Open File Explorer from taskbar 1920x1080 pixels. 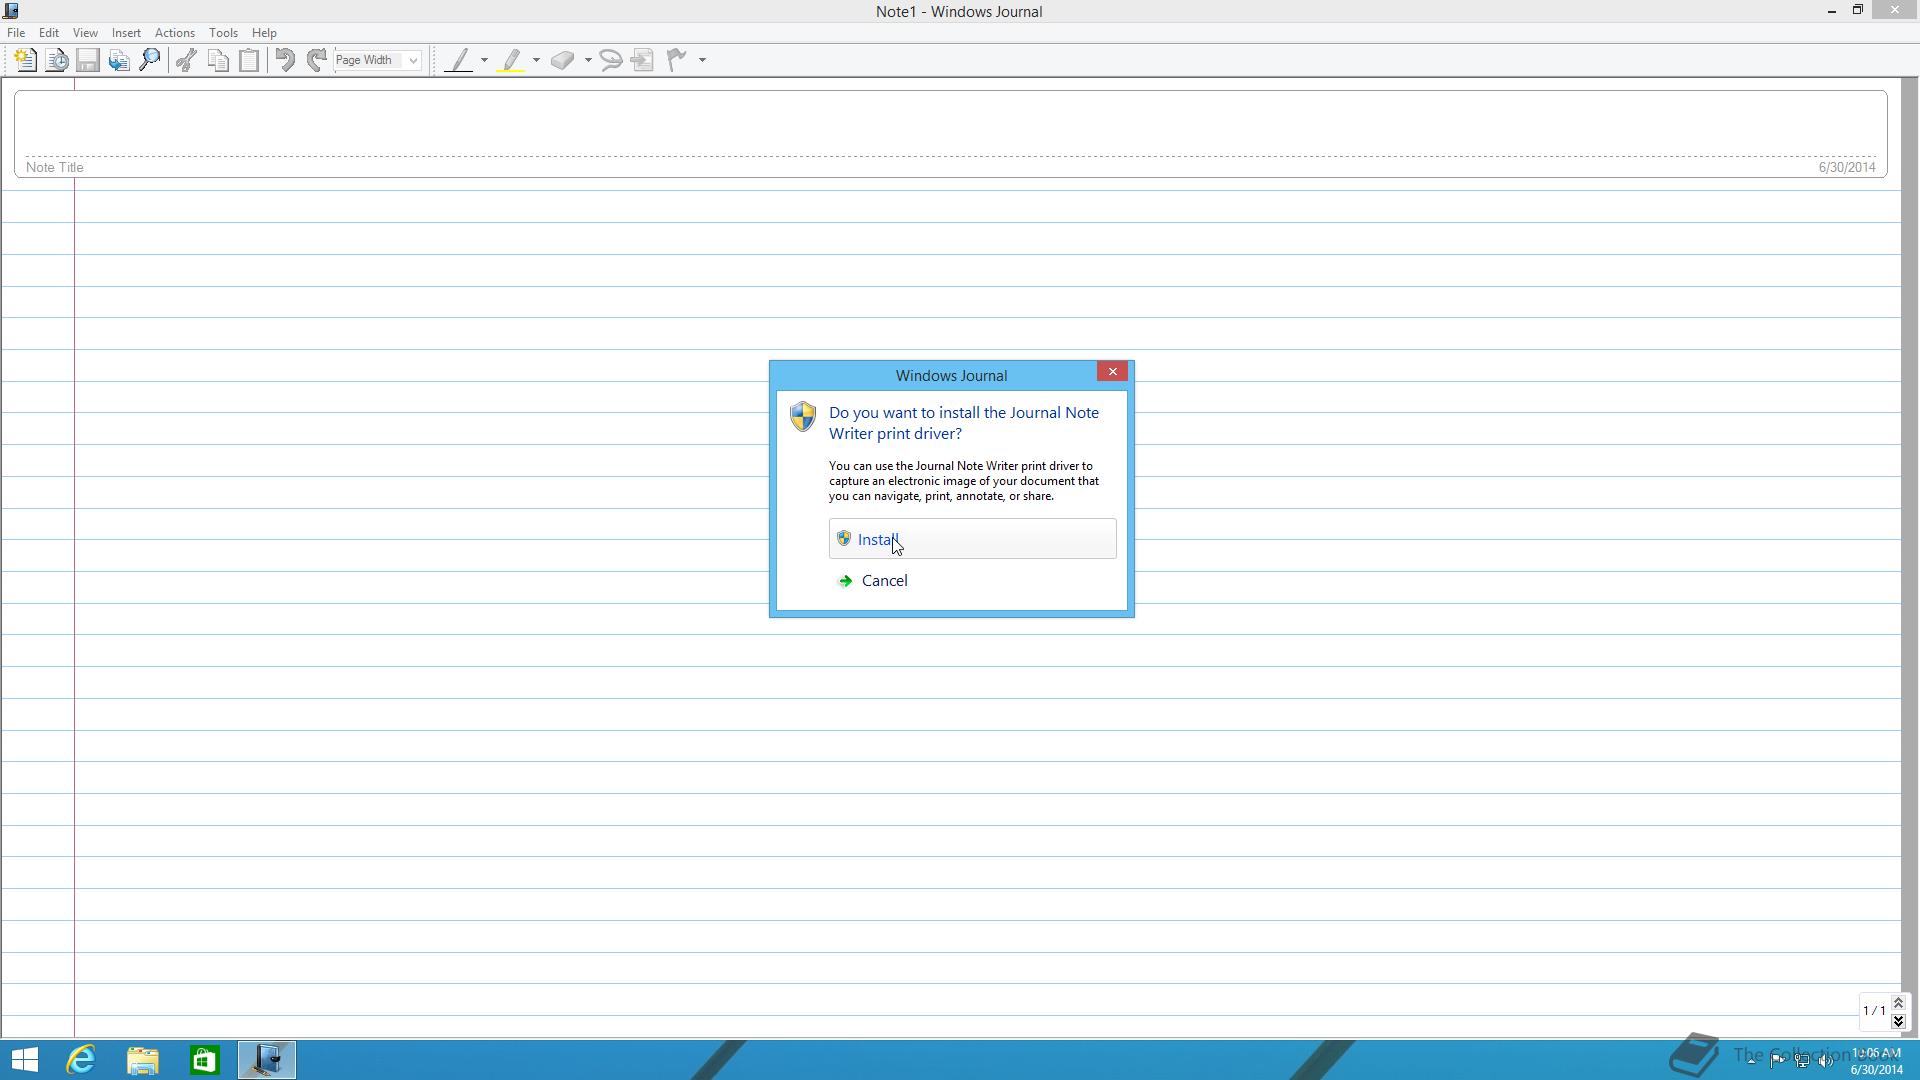pos(143,1060)
